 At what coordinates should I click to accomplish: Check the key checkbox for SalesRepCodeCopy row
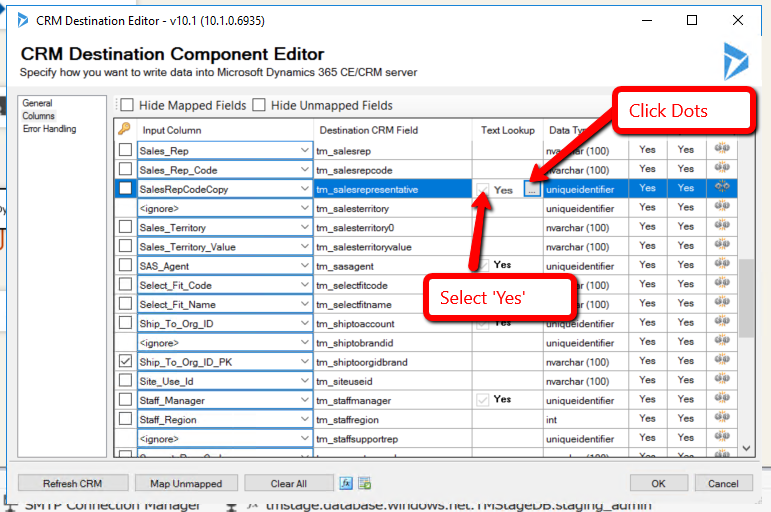[125, 188]
